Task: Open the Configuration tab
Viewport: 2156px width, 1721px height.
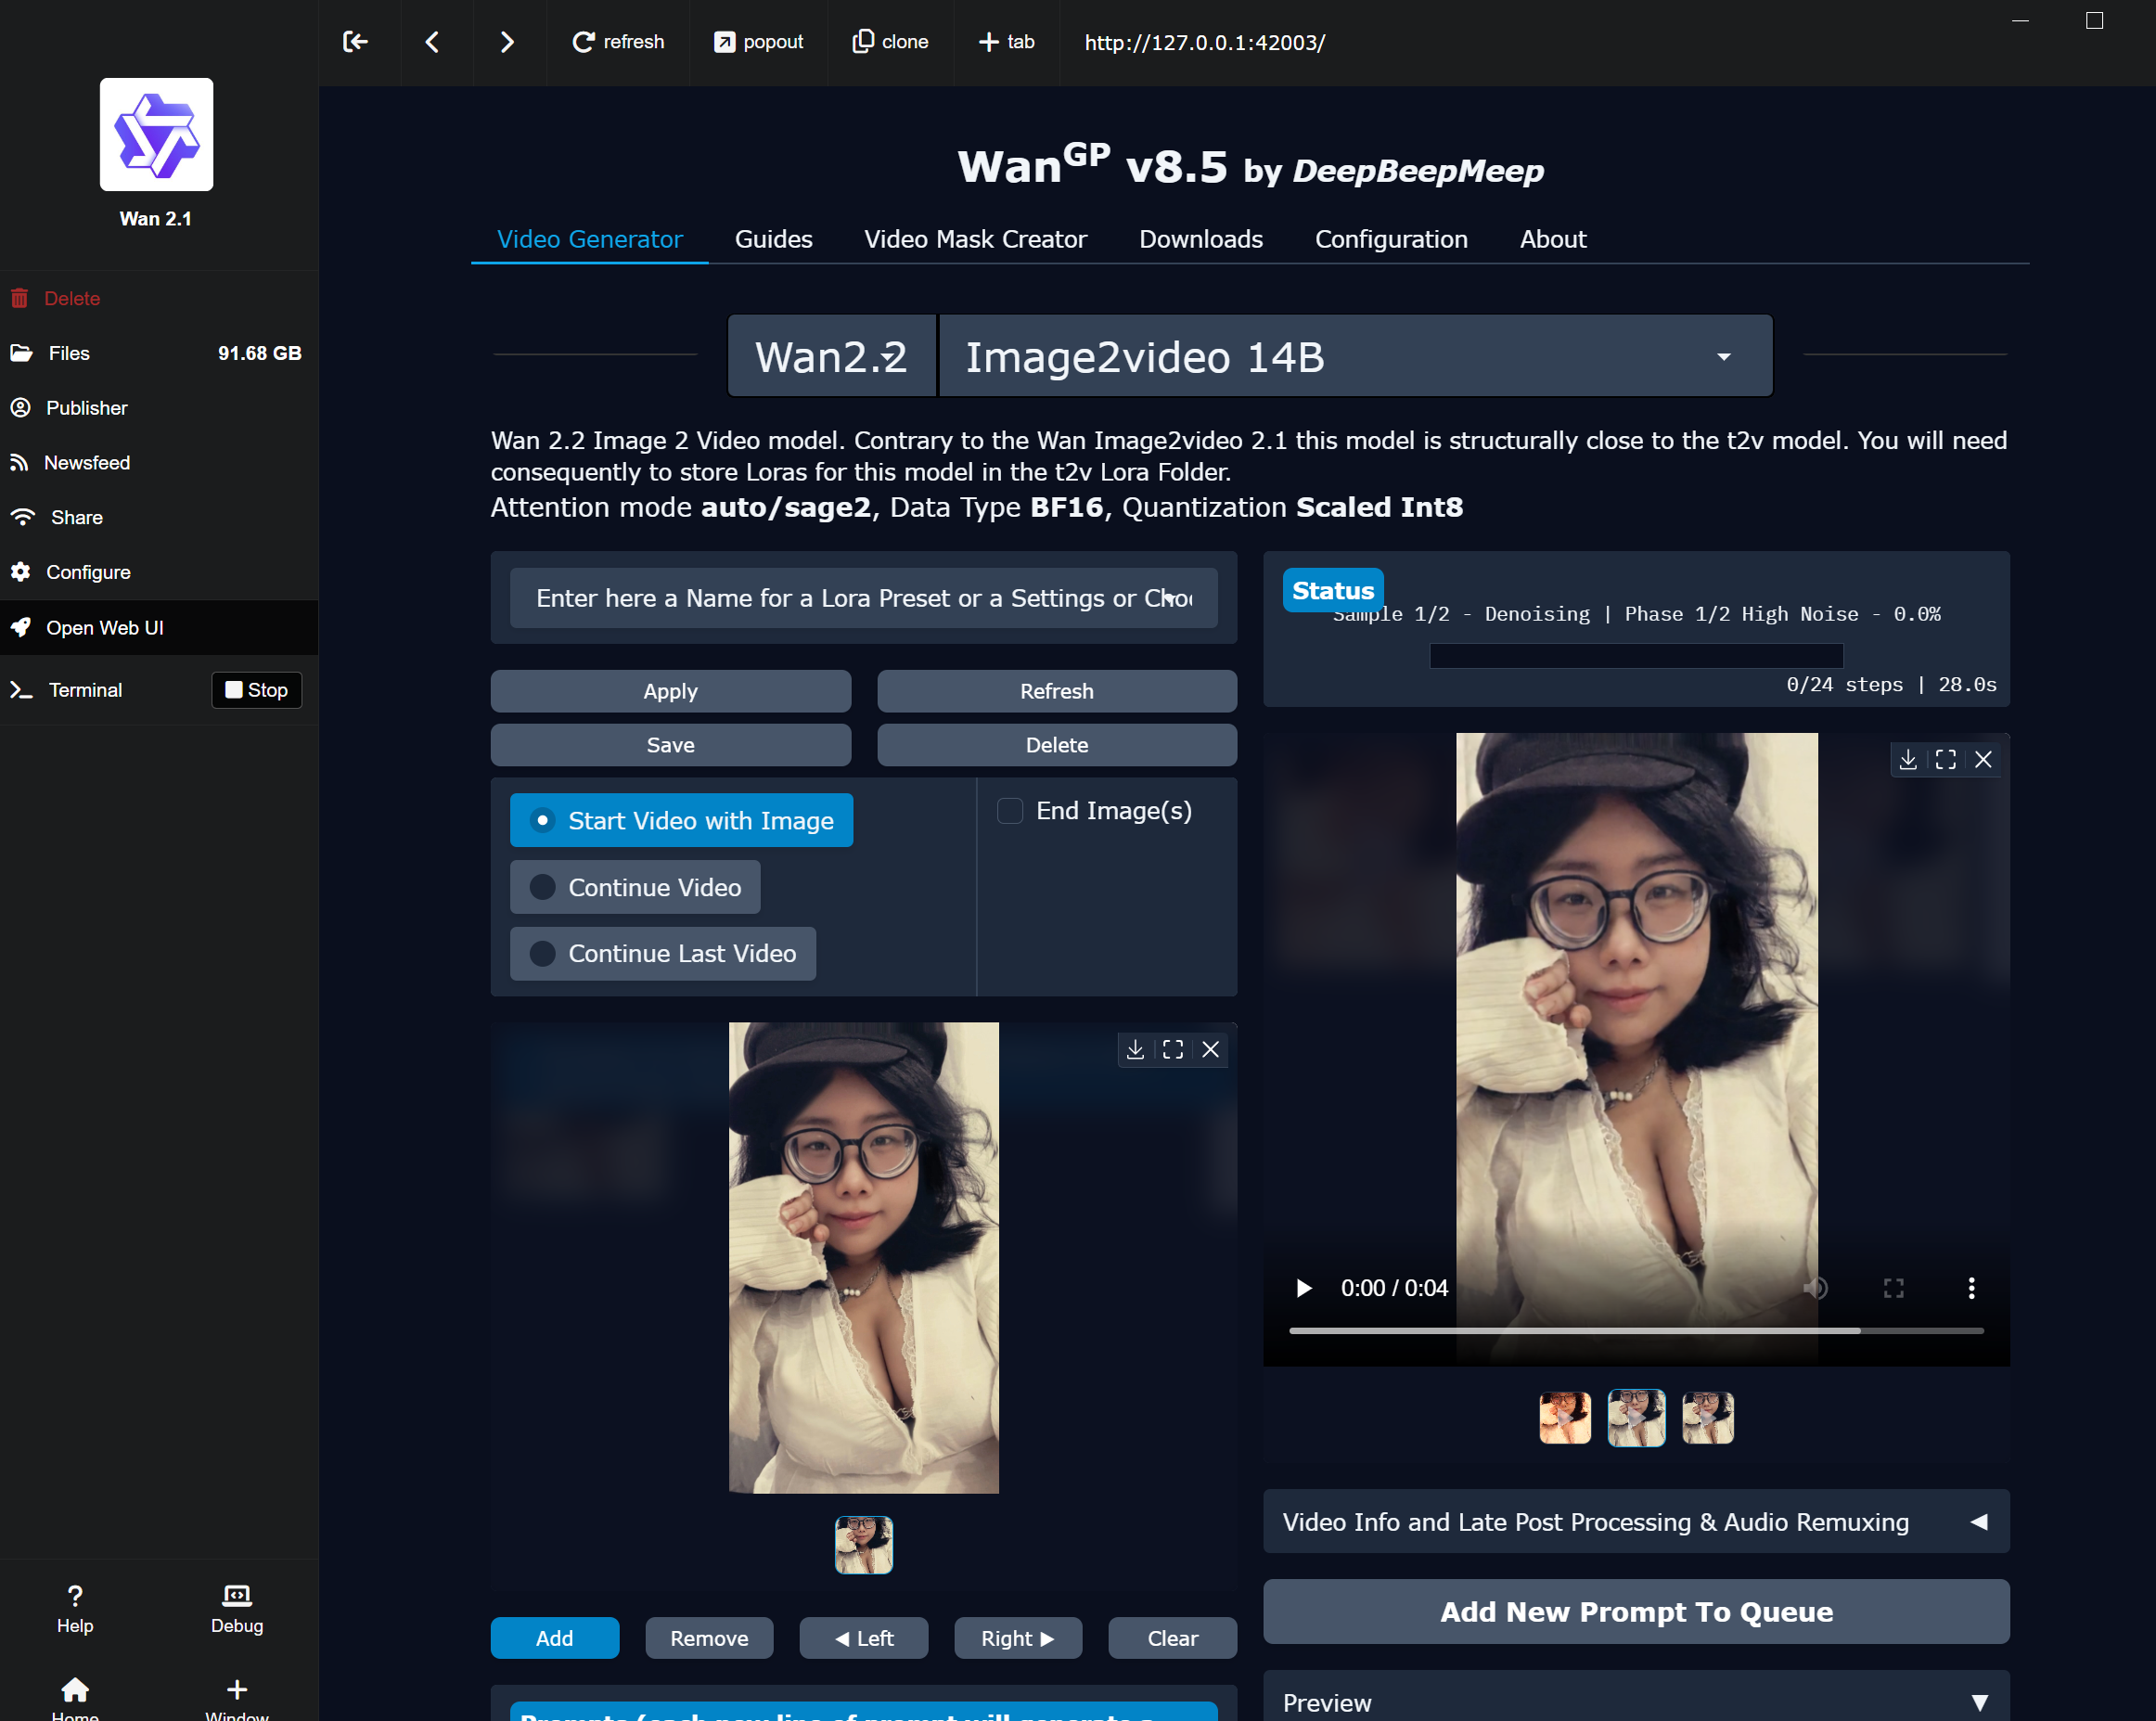Action: 1391,239
